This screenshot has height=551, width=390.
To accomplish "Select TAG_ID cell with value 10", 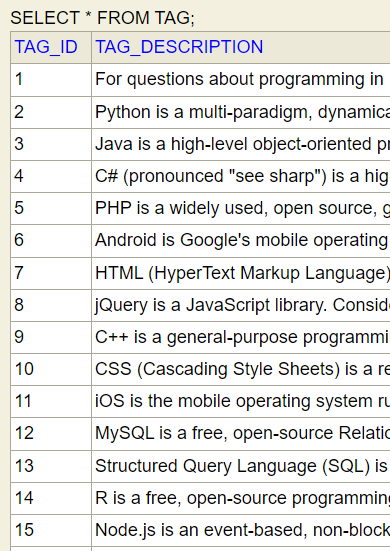I will pyautogui.click(x=51, y=370).
